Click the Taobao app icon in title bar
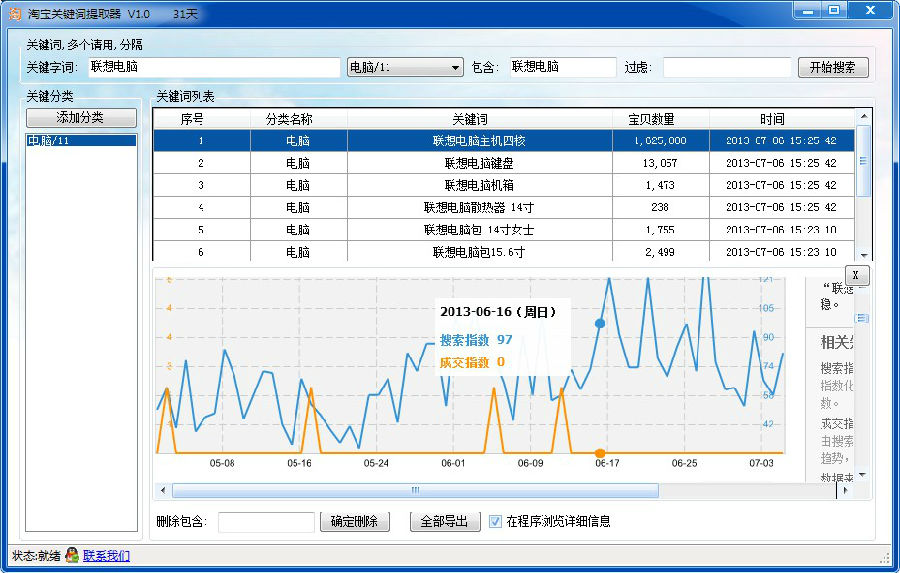Viewport: 900px width, 573px height. tap(14, 14)
